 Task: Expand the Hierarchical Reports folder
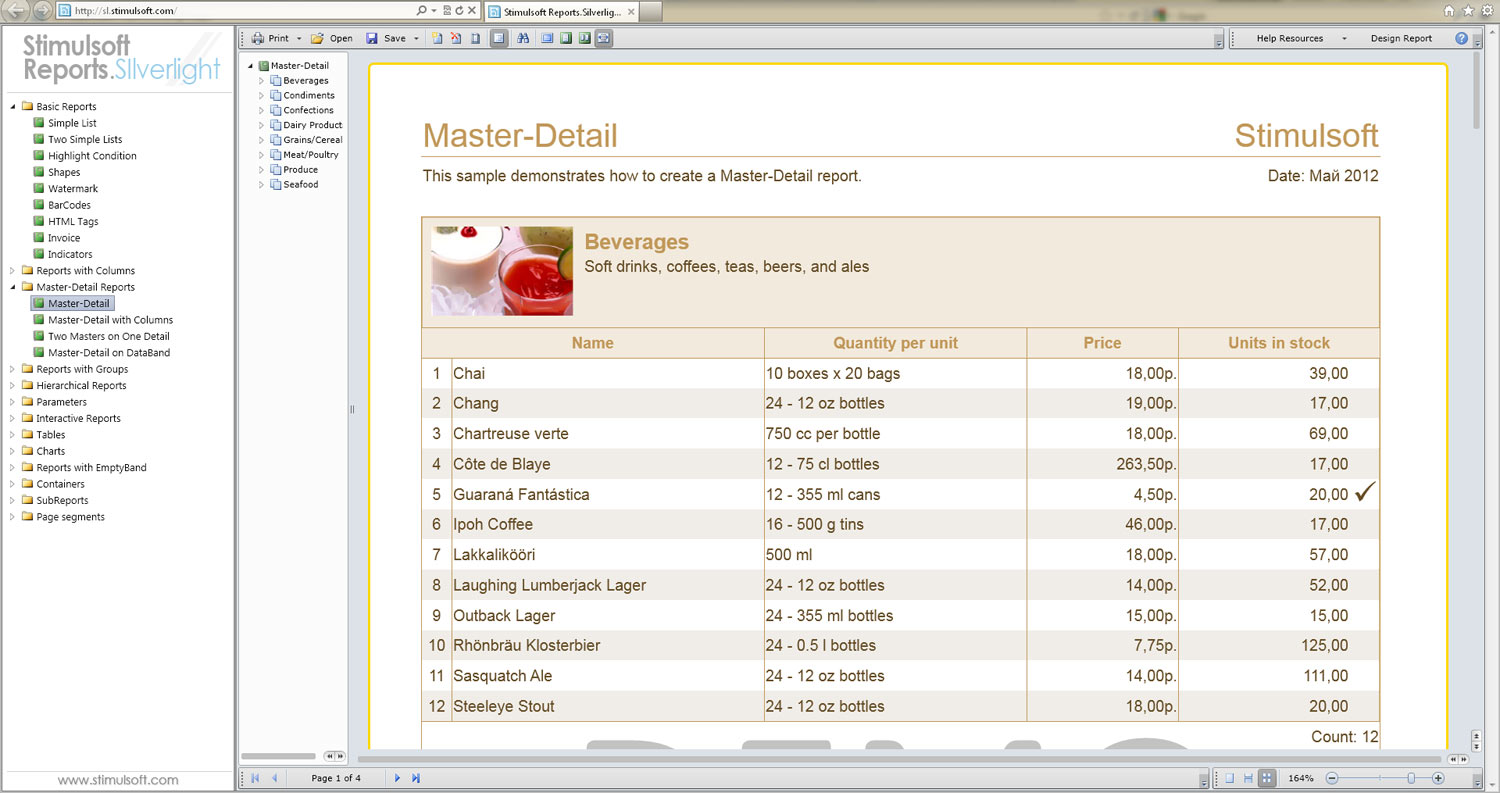pyautogui.click(x=13, y=386)
